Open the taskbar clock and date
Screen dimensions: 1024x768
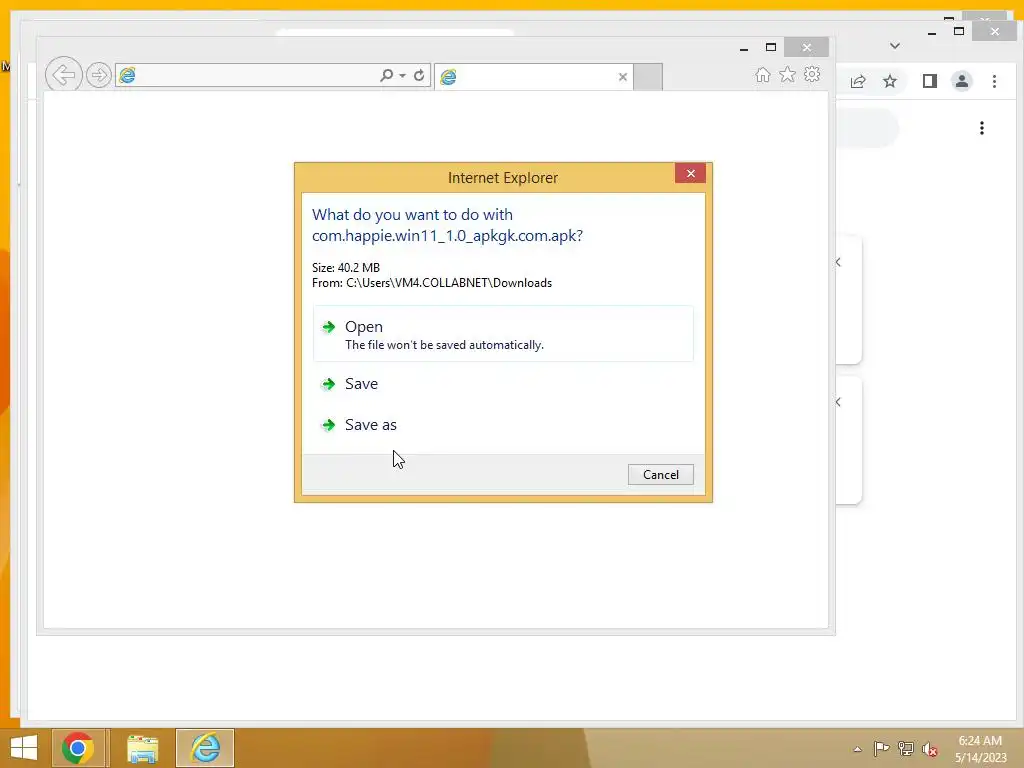[x=980, y=749]
